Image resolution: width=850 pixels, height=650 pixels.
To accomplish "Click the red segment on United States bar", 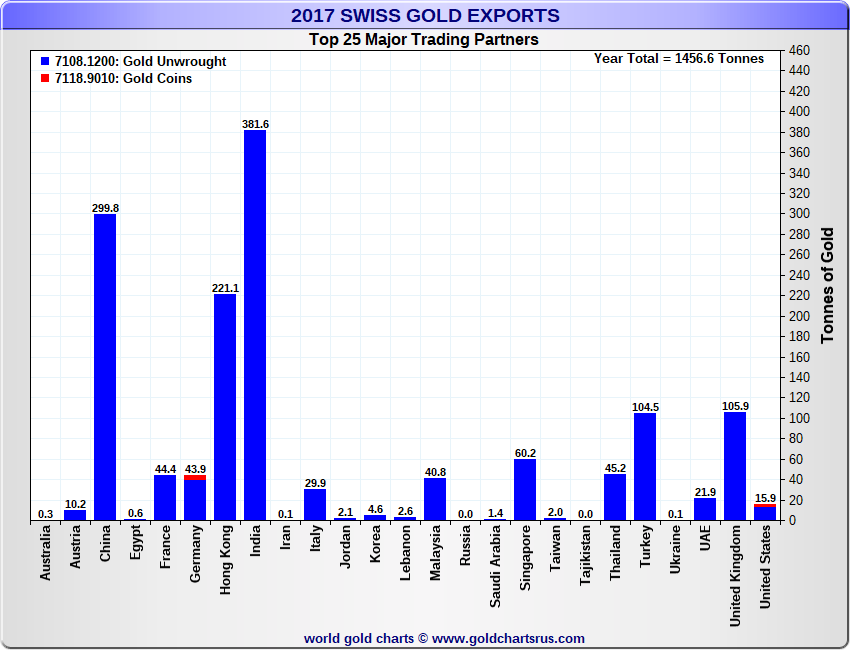I will (x=765, y=506).
